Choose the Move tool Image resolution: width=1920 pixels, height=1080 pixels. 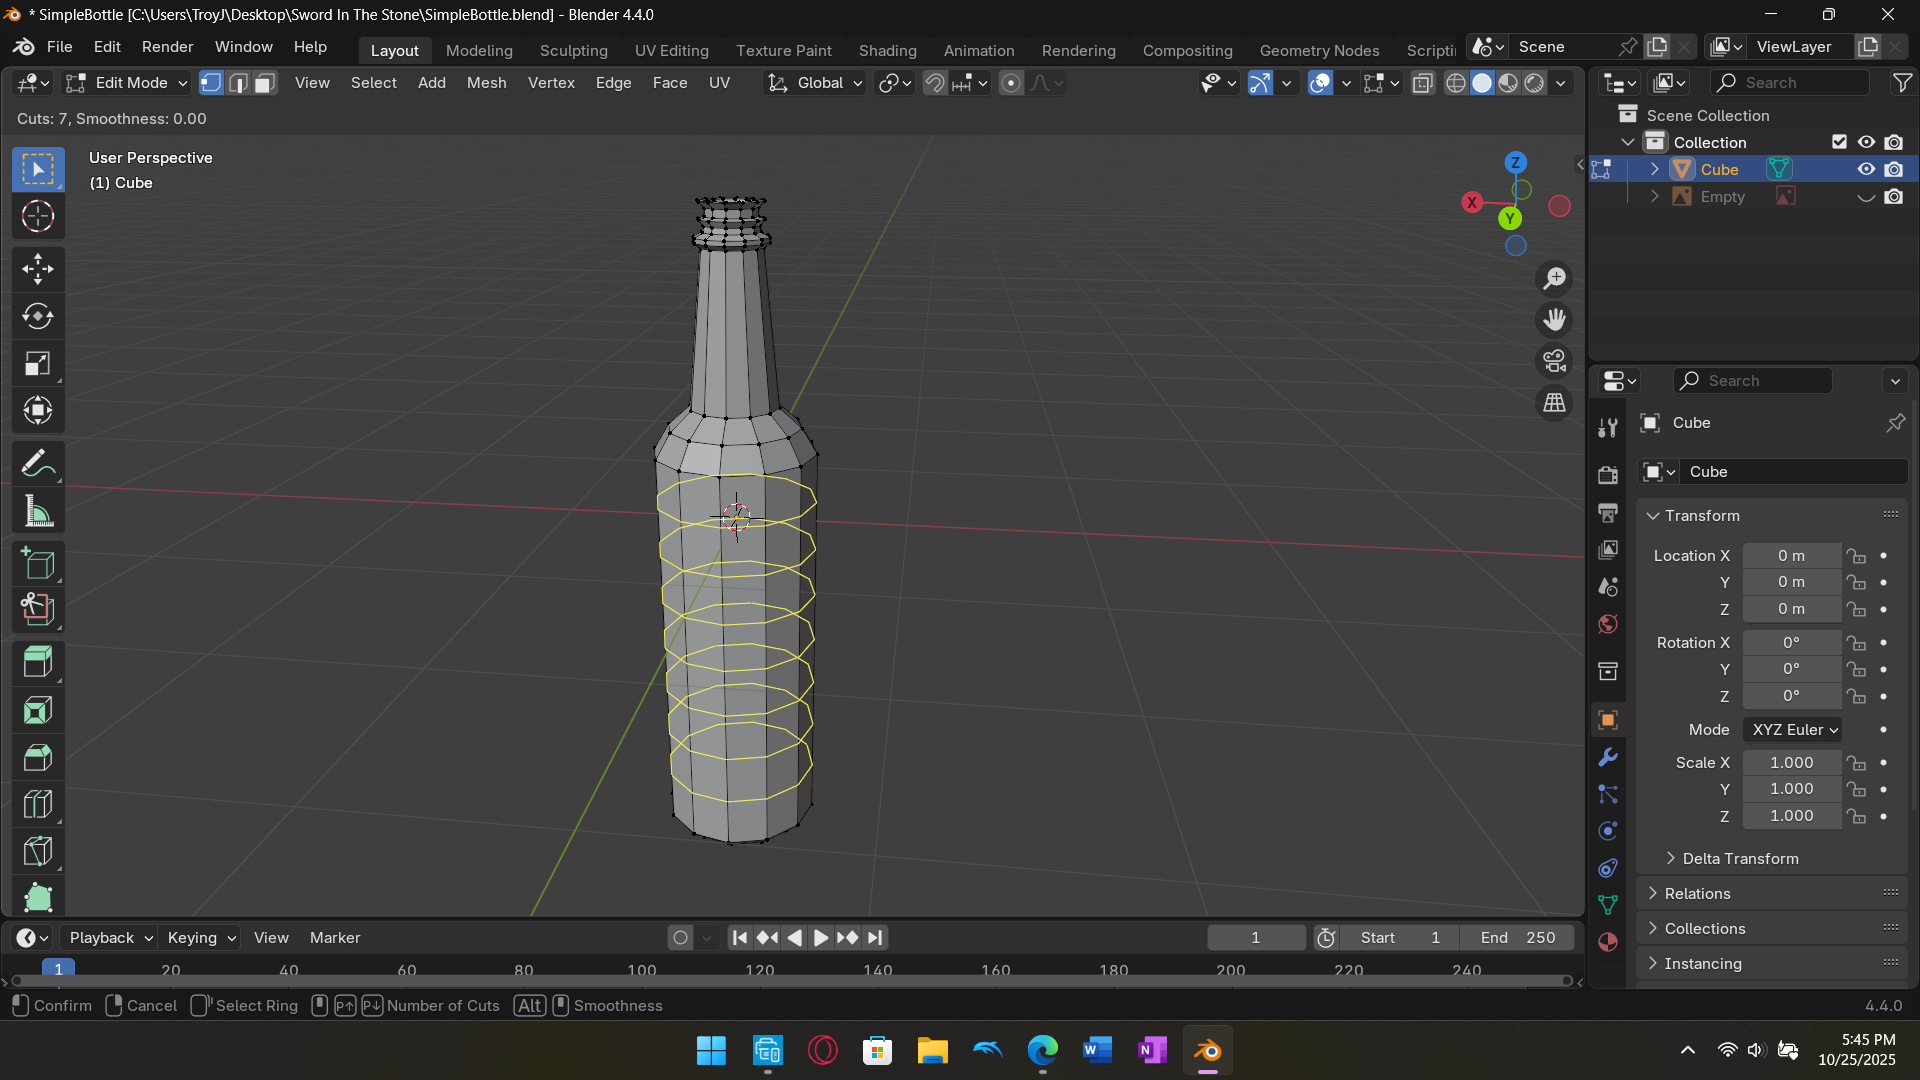coord(38,268)
